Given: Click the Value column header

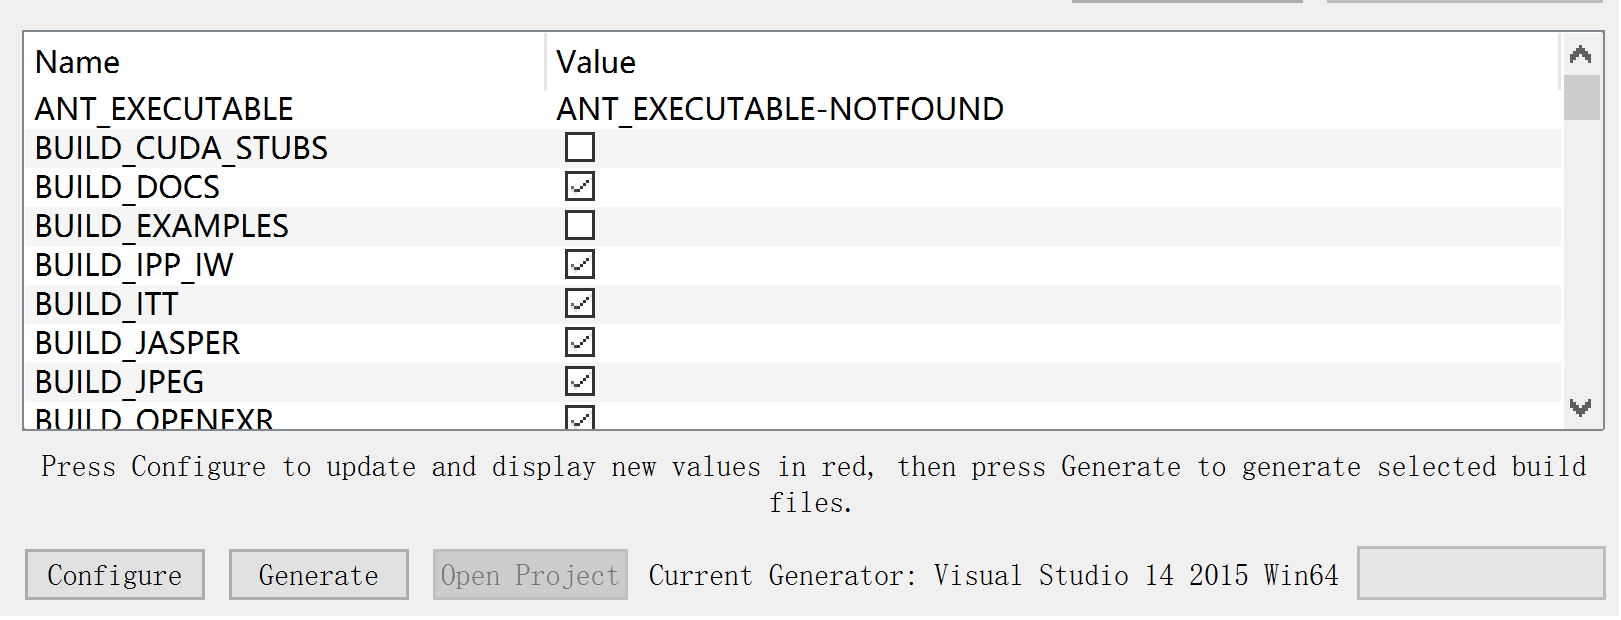Looking at the screenshot, I should coord(1052,62).
